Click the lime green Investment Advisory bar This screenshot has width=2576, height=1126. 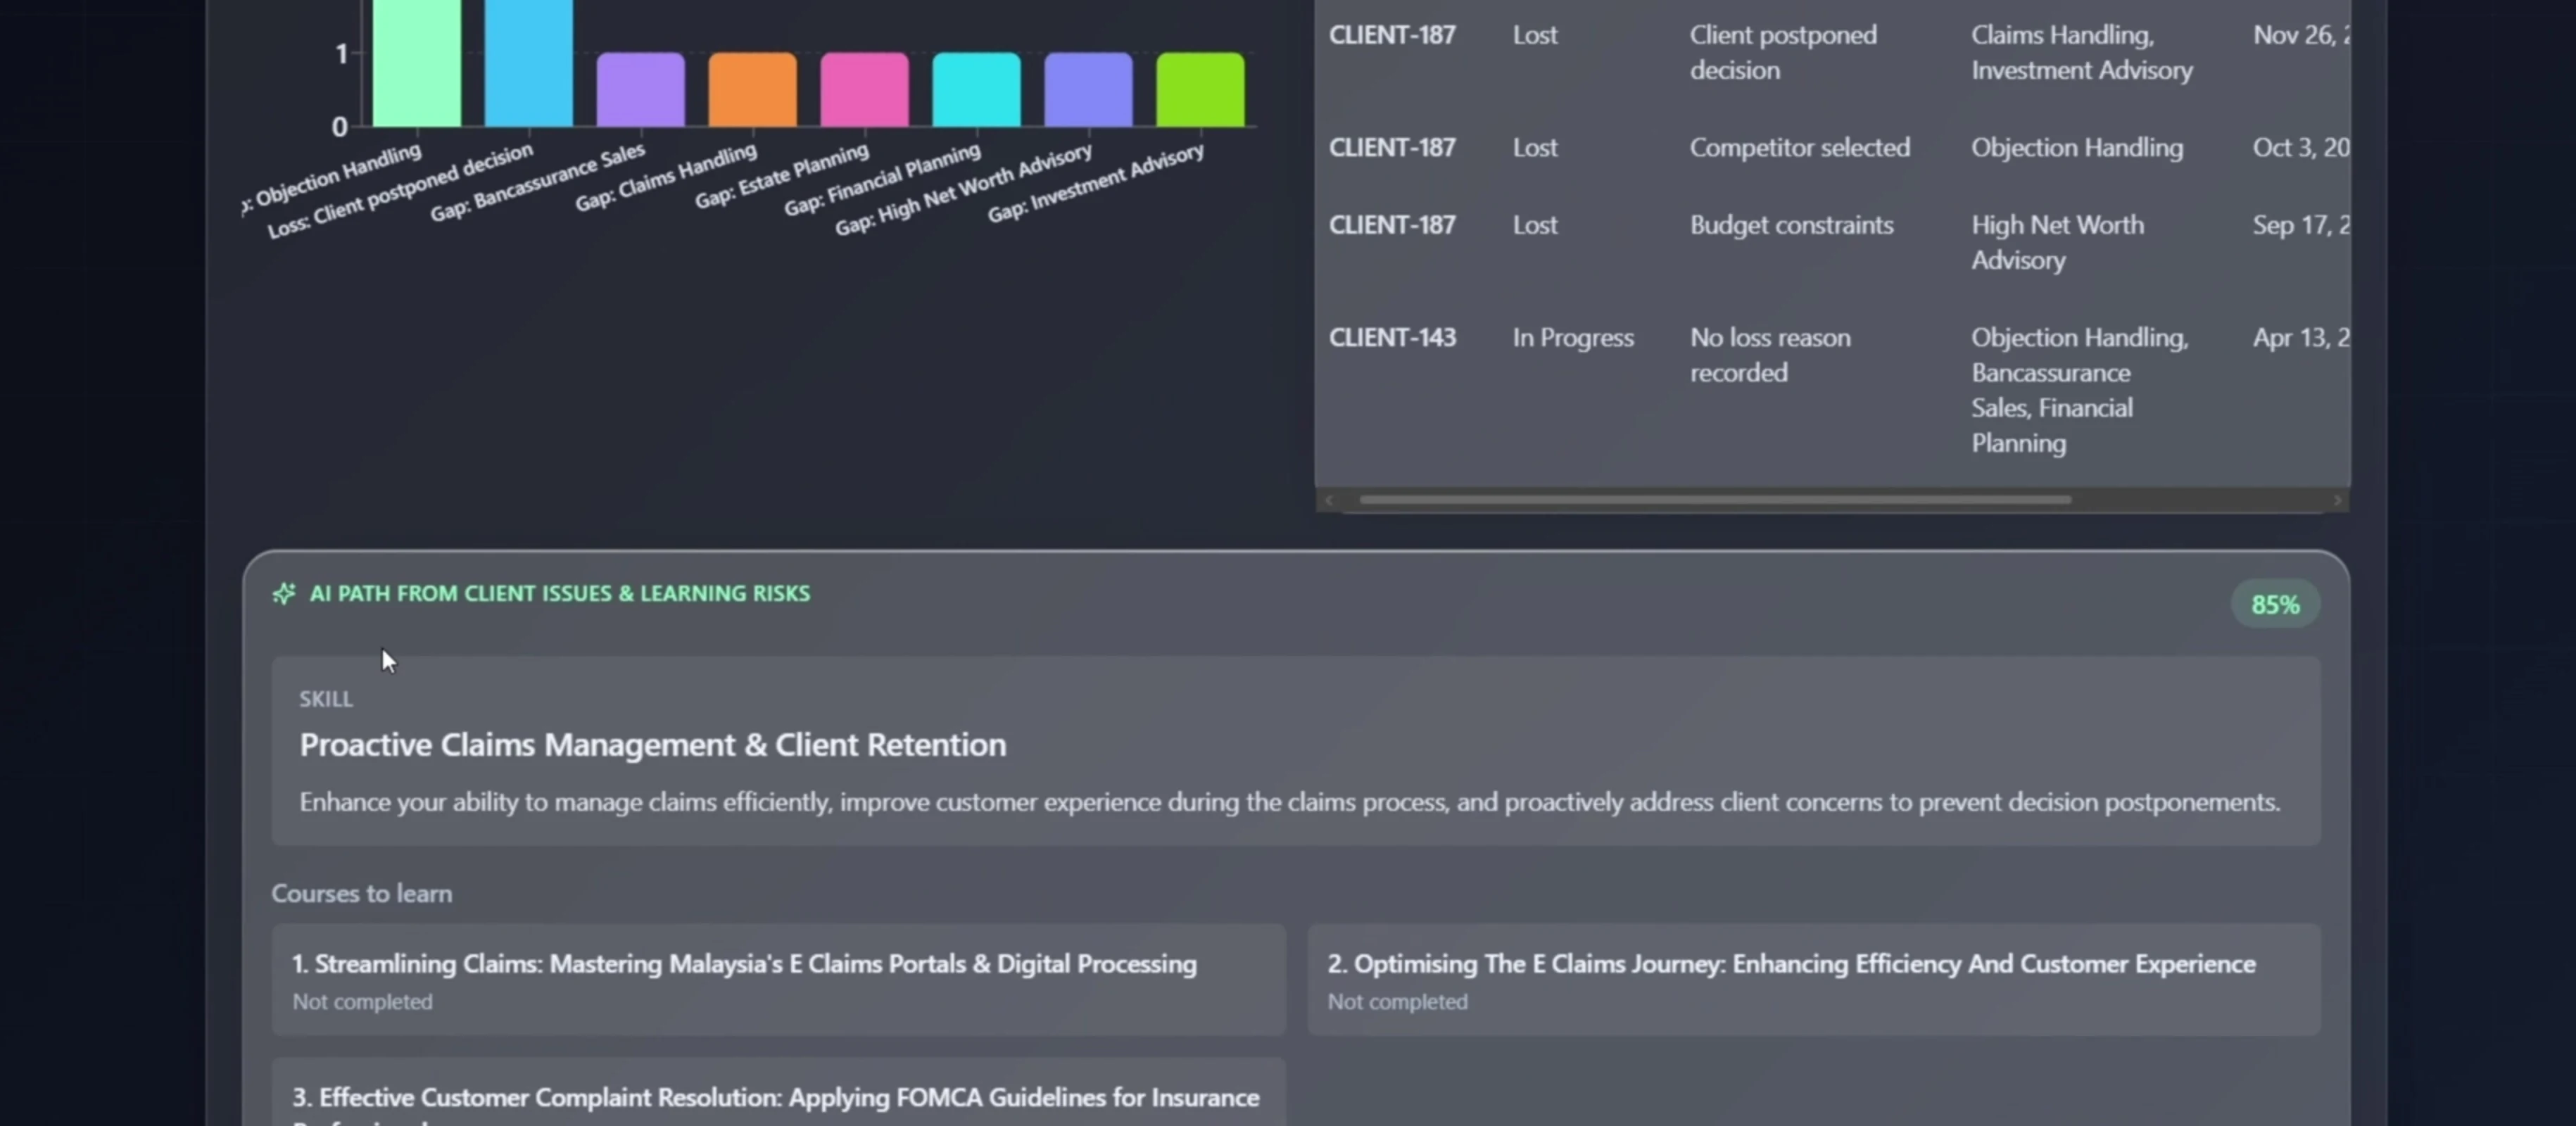(1201, 90)
